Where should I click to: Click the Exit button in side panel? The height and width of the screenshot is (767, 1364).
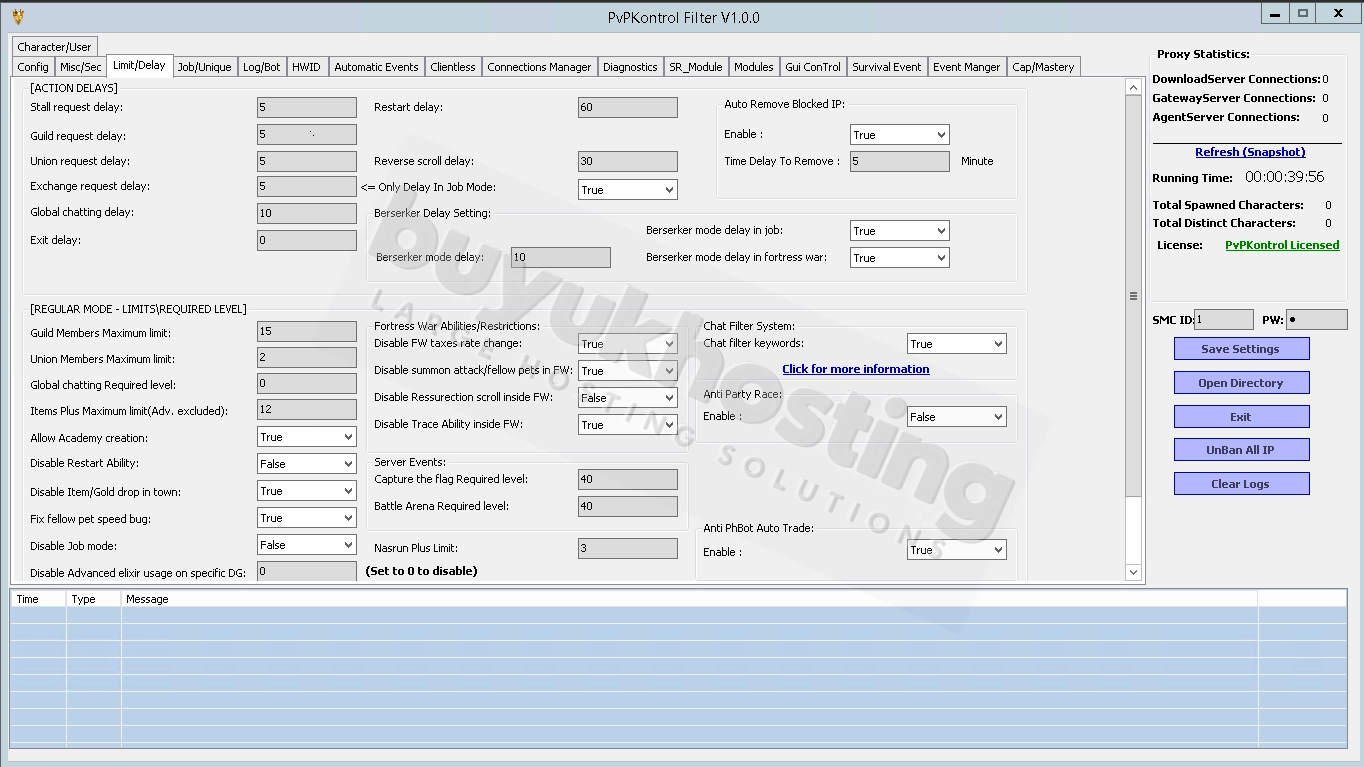coord(1241,417)
